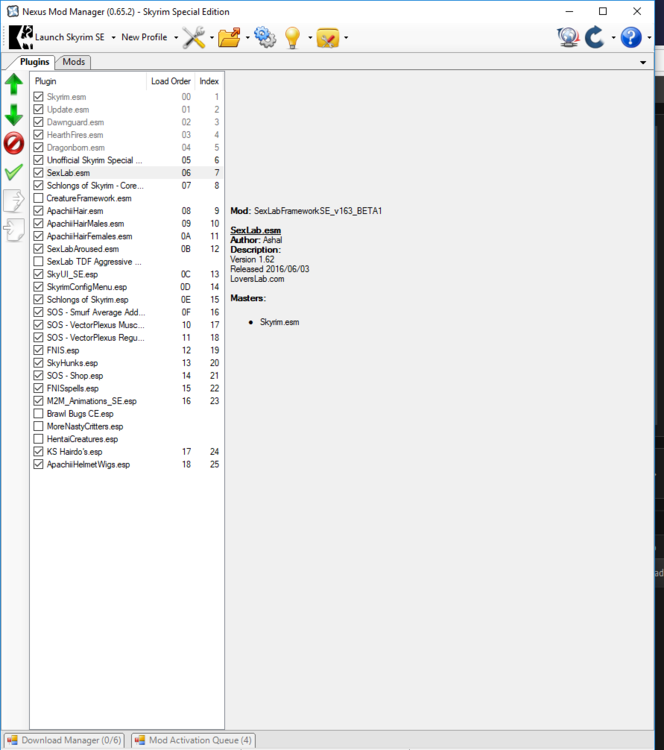Click the Nexus Mod Manager title bar icon
The width and height of the screenshot is (664, 750).
12,11
